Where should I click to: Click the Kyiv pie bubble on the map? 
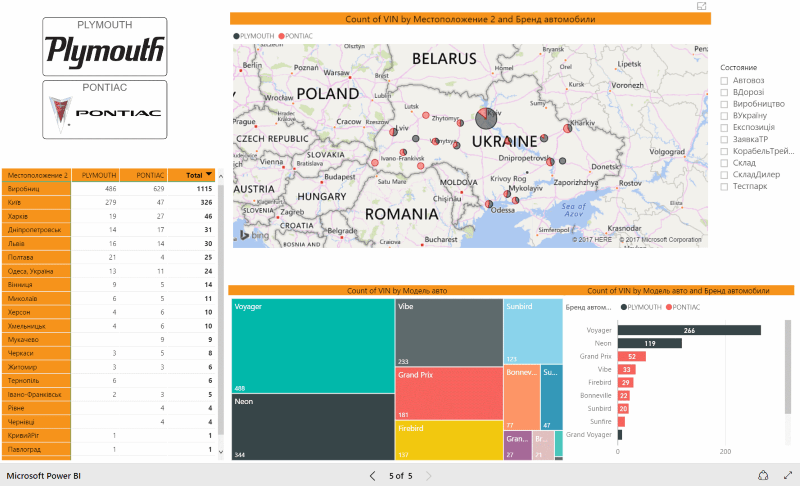[x=486, y=118]
